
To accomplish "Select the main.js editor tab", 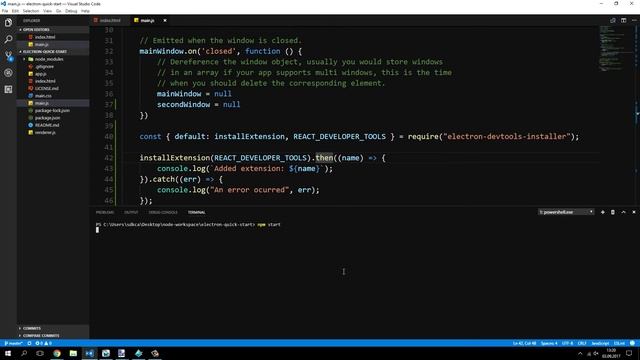I will (146, 20).
